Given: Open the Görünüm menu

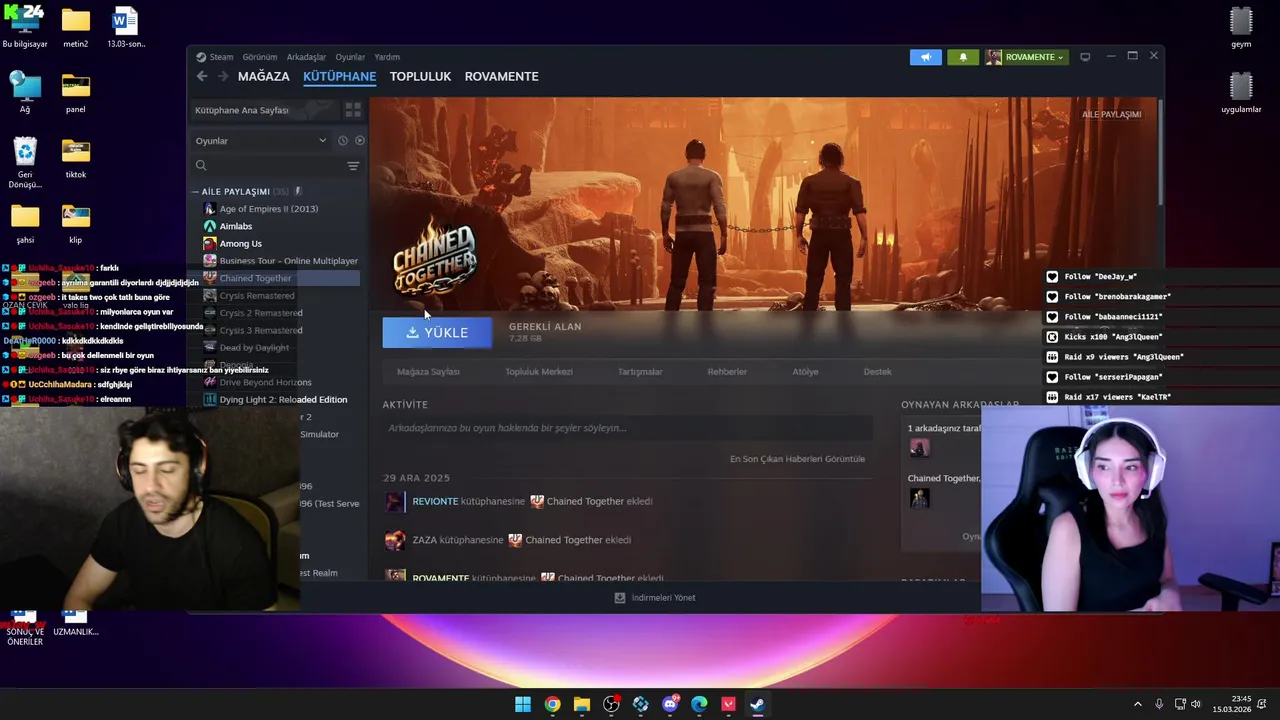Looking at the screenshot, I should click(x=260, y=57).
